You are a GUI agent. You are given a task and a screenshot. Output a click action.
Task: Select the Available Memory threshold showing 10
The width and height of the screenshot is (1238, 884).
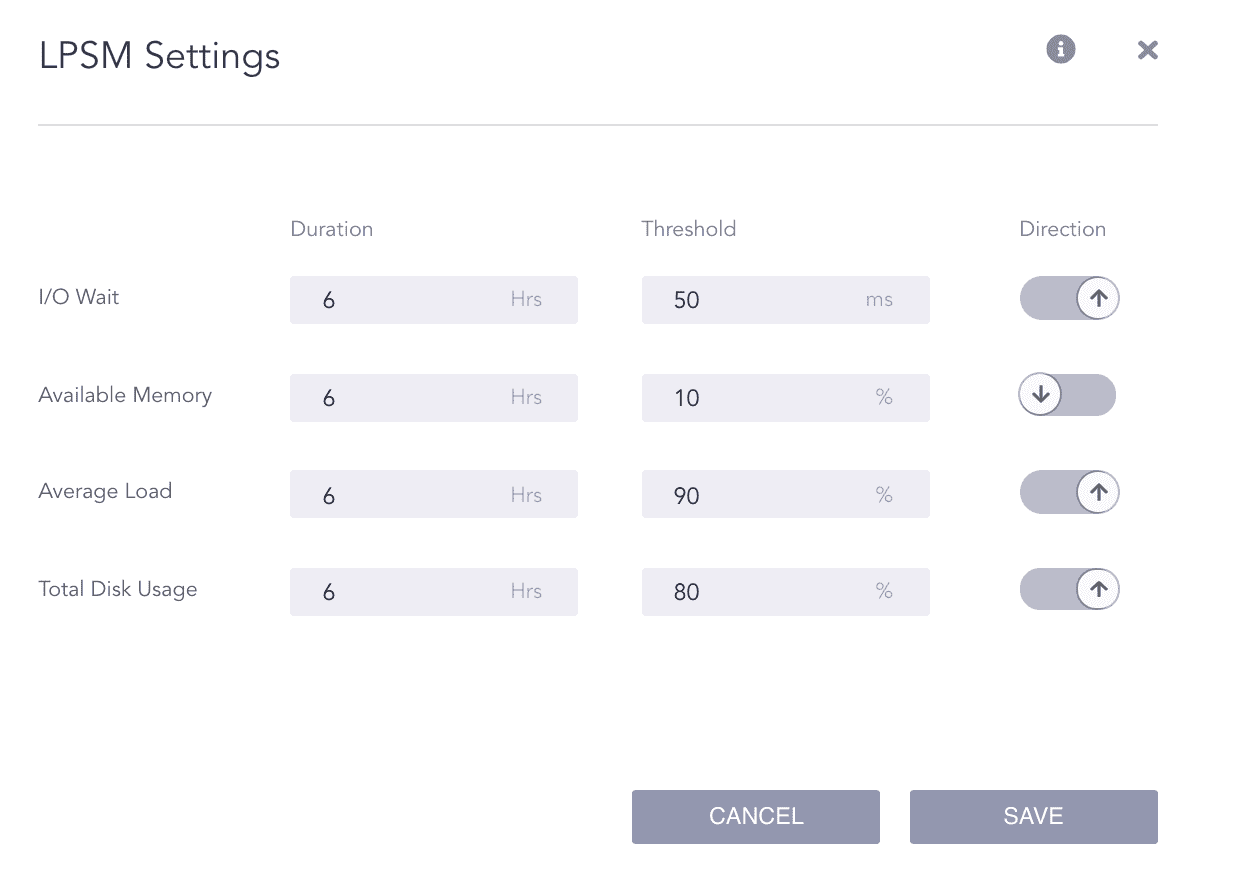click(785, 397)
